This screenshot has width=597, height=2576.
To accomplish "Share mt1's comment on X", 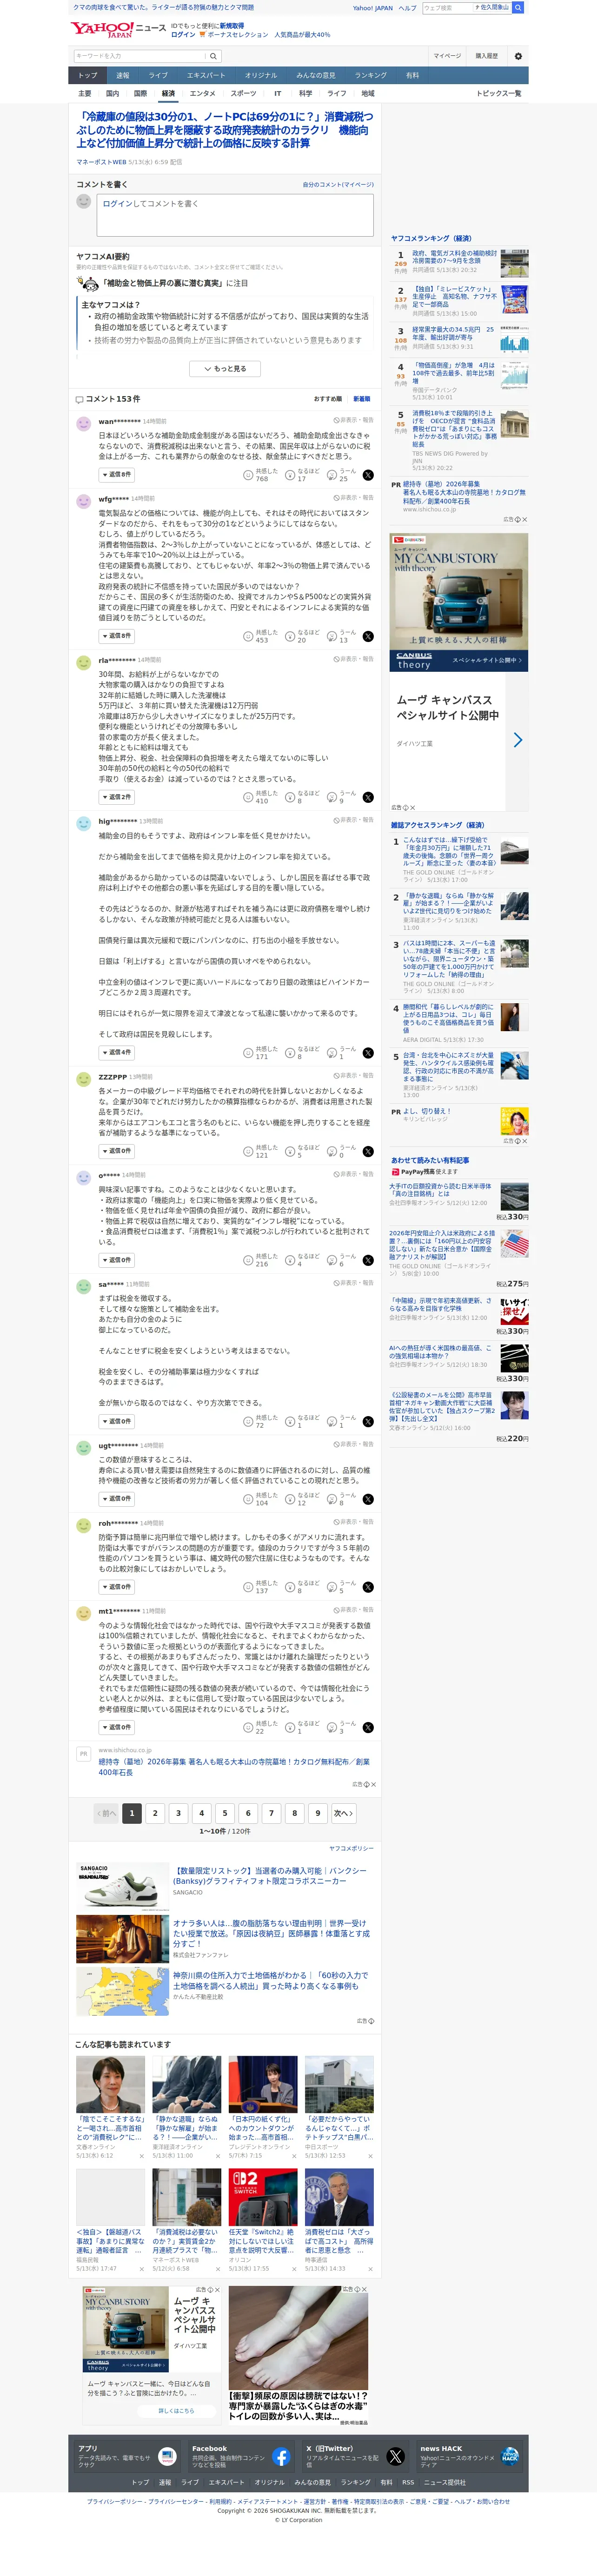I will pyautogui.click(x=368, y=1727).
